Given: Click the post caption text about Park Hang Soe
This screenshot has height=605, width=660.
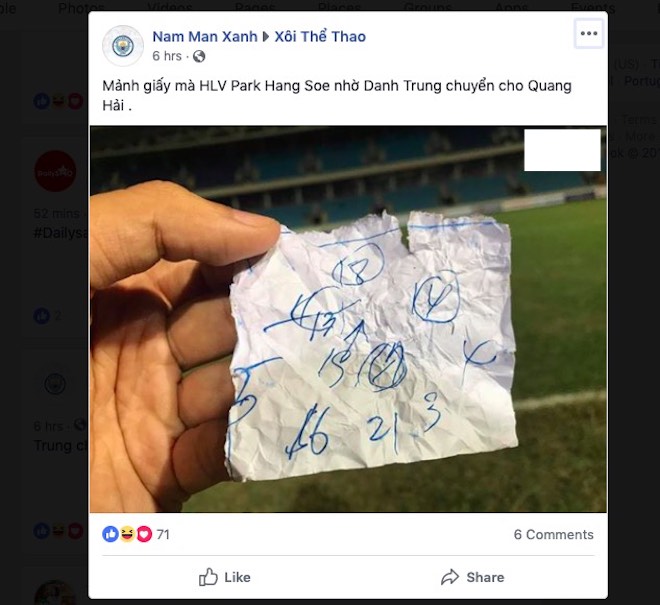Looking at the screenshot, I should click(x=337, y=96).
